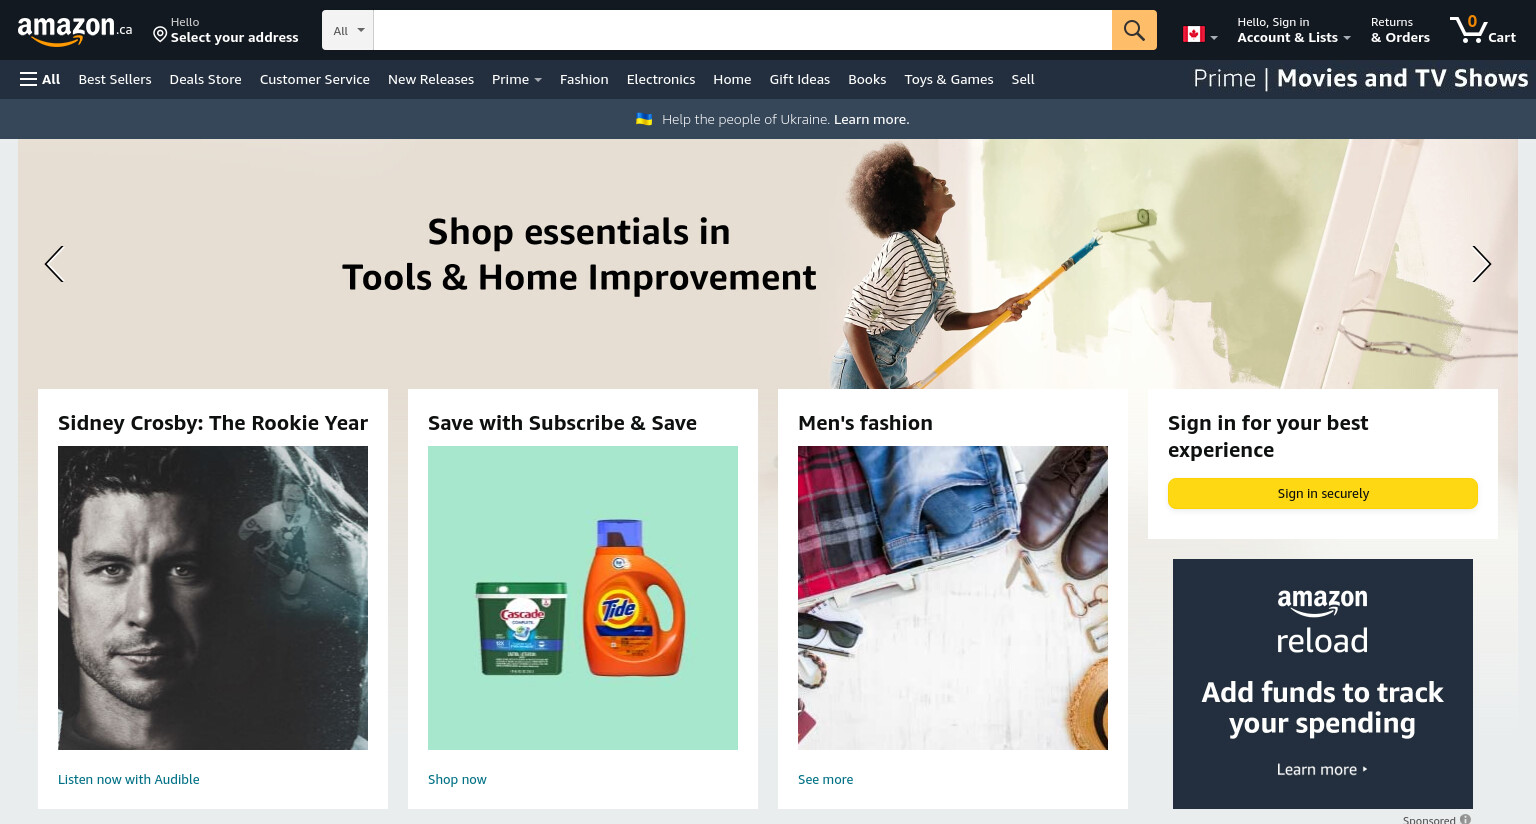Advance carousel with right arrow
This screenshot has height=824, width=1536.
tap(1481, 264)
